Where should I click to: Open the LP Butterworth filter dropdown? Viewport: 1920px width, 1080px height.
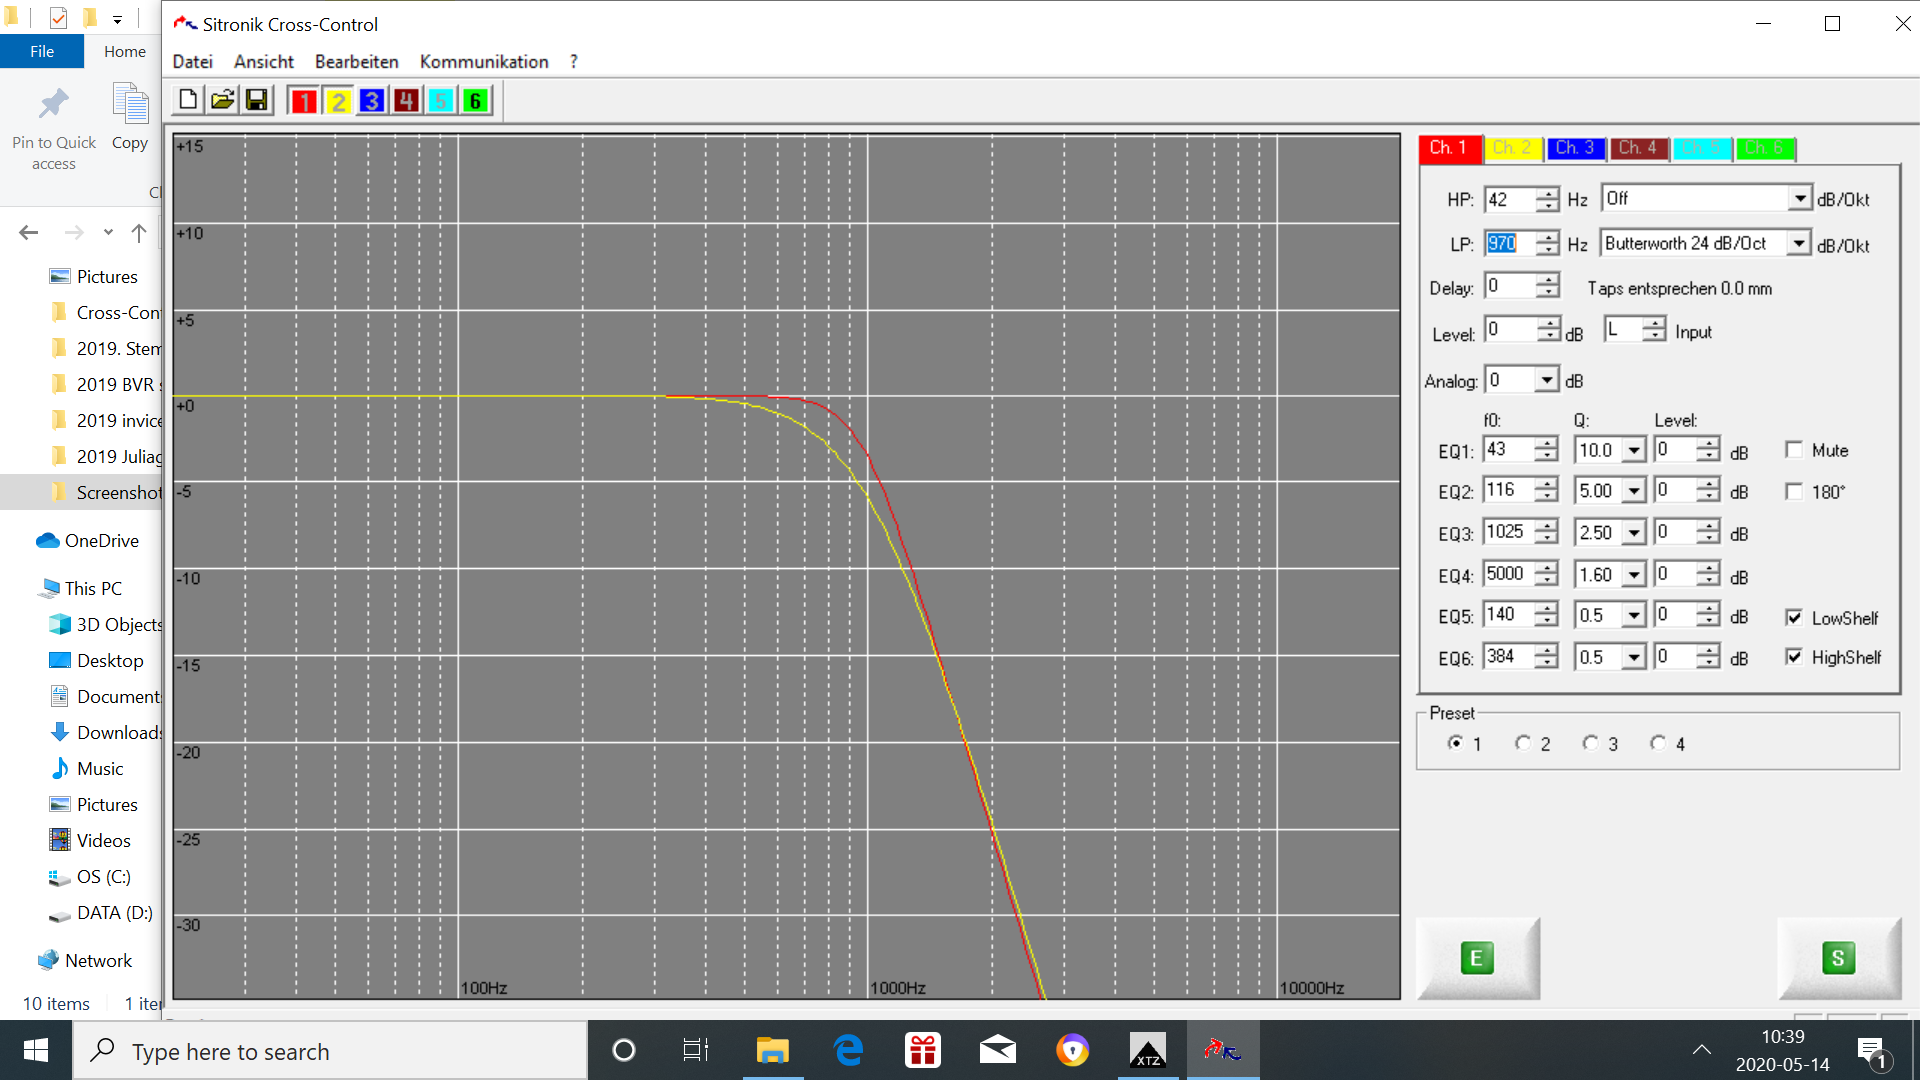pyautogui.click(x=1799, y=243)
